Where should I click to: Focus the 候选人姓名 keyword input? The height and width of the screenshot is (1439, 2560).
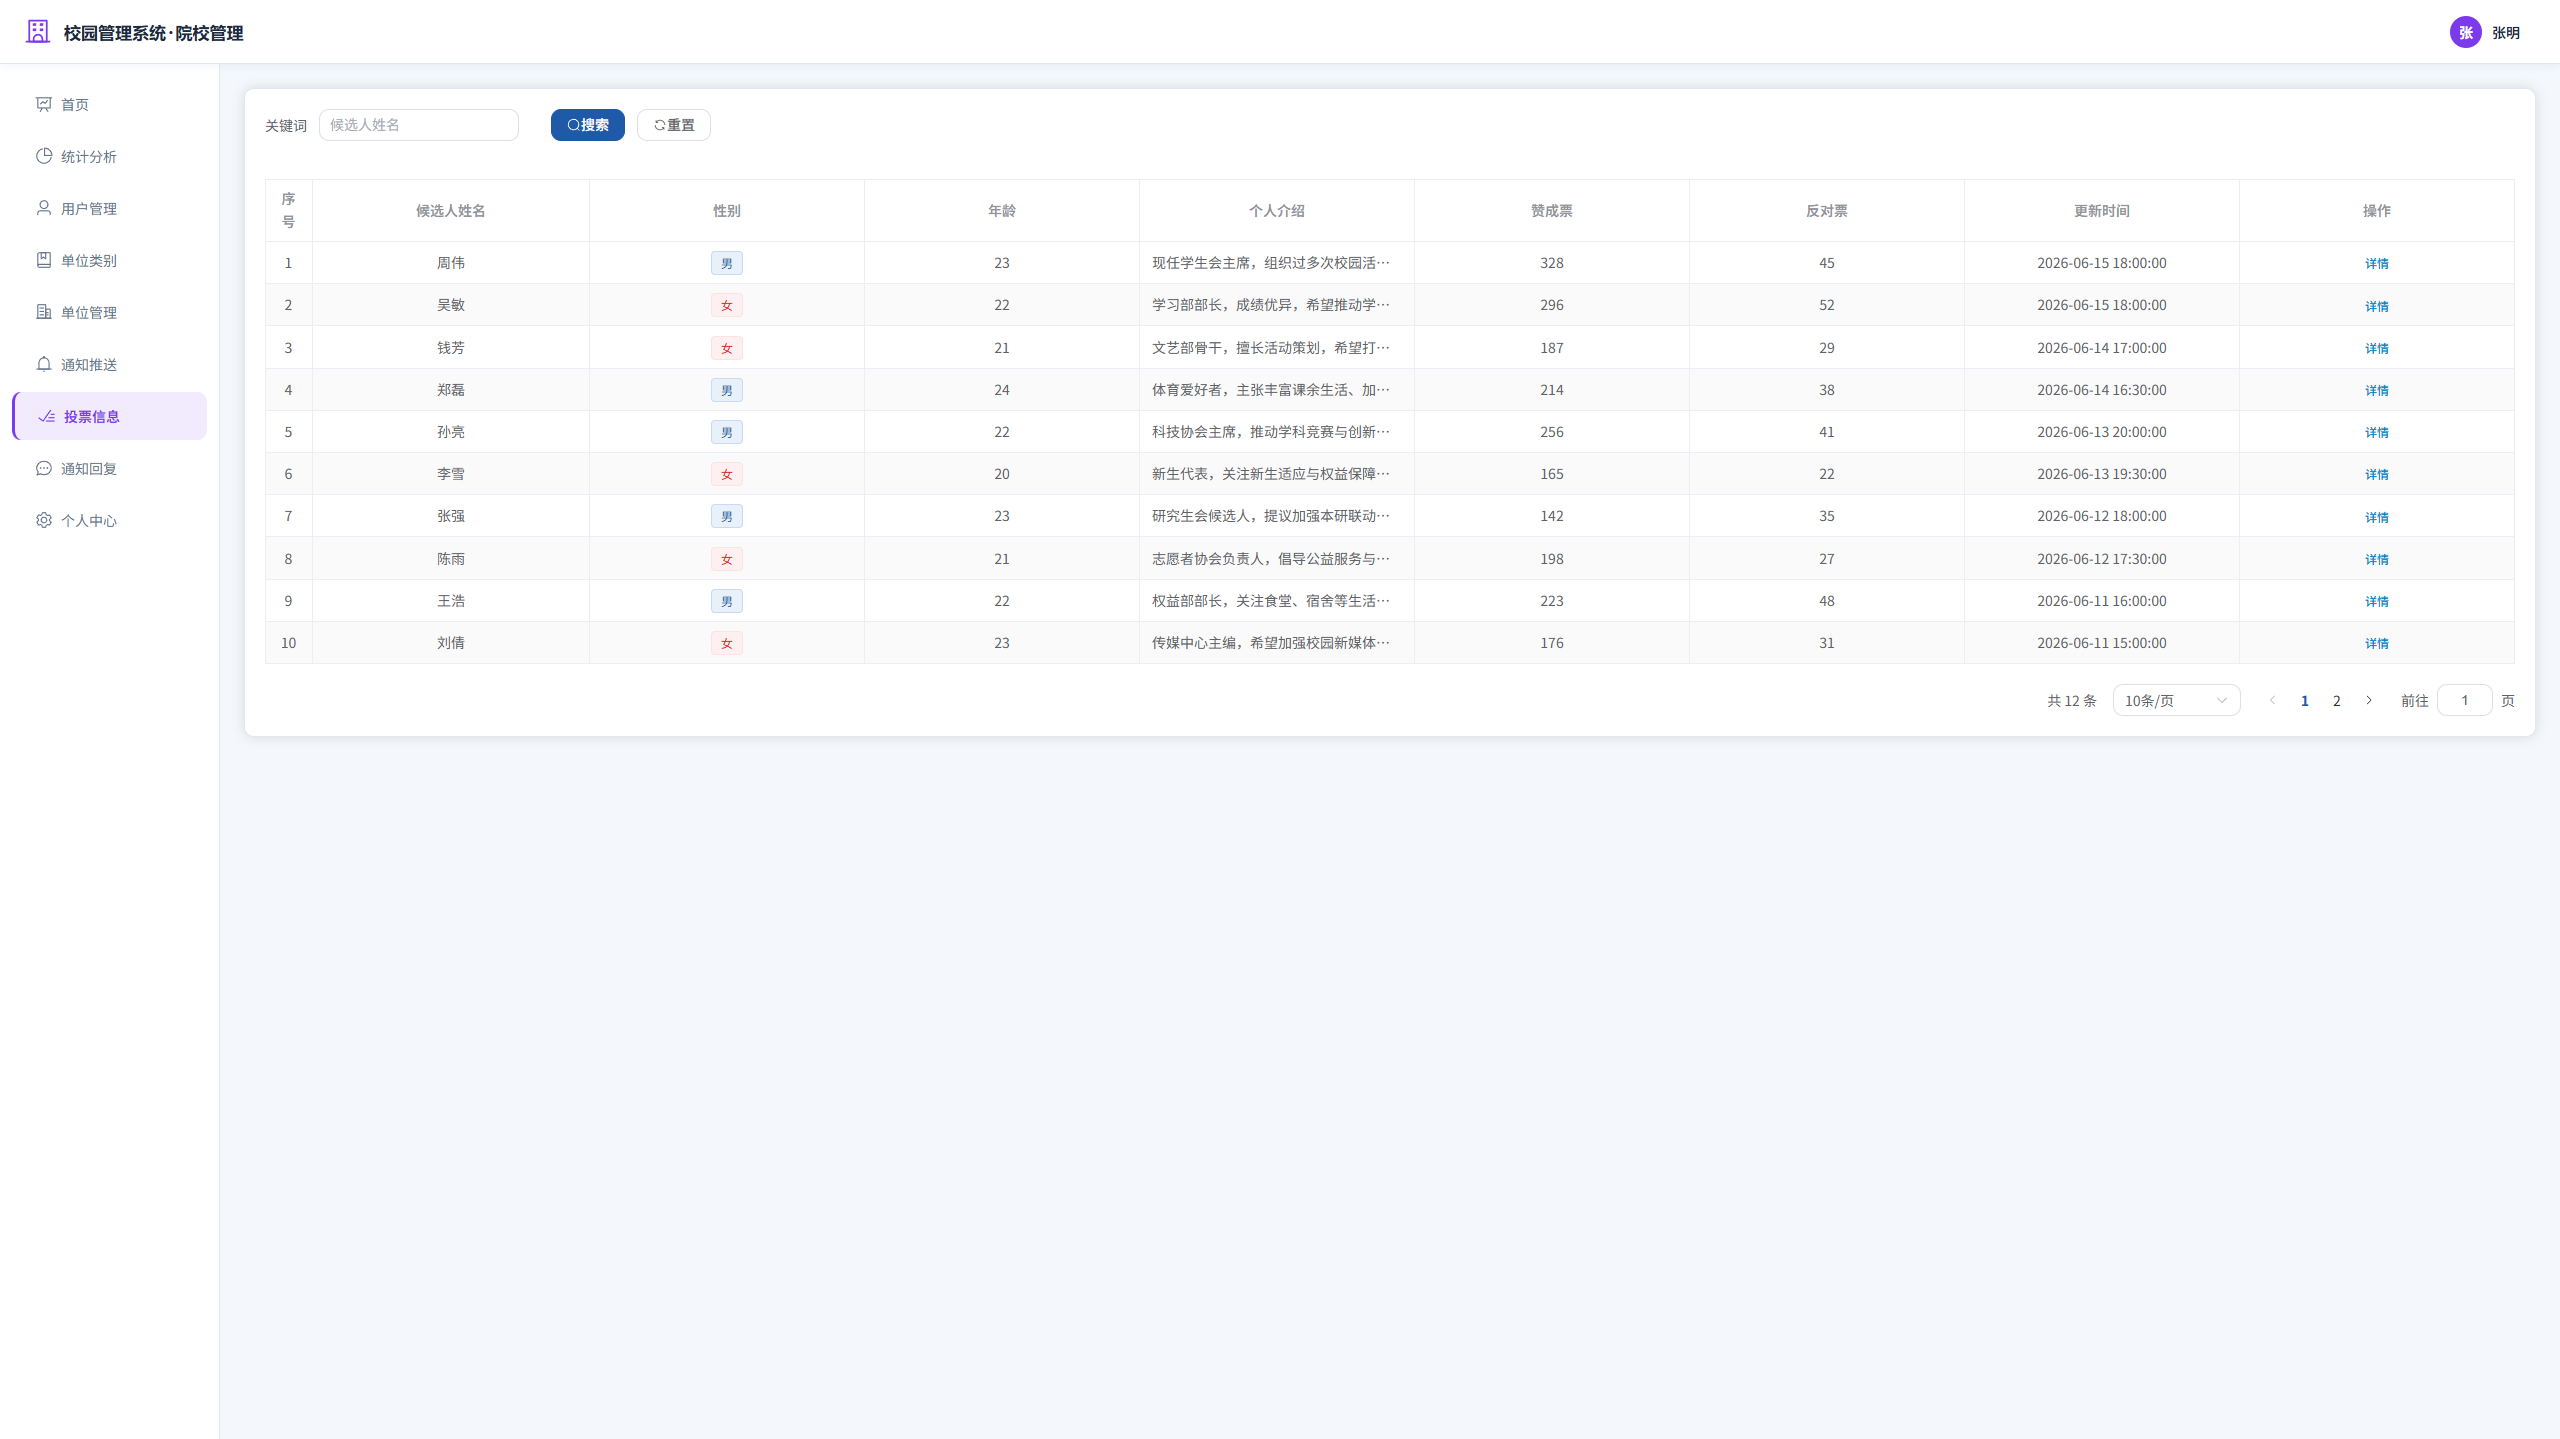419,125
